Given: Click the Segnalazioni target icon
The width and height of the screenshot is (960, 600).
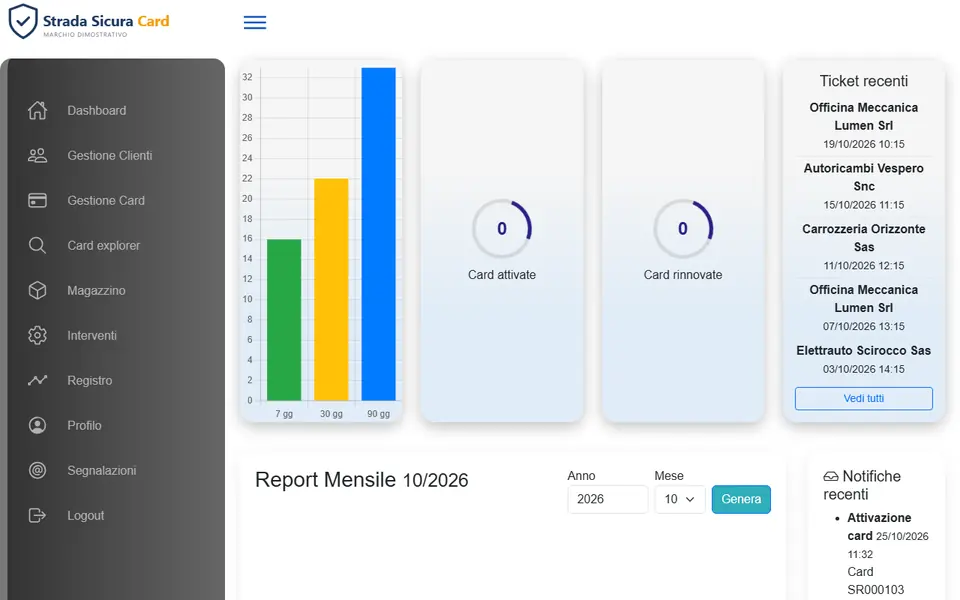Looking at the screenshot, I should 37,470.
